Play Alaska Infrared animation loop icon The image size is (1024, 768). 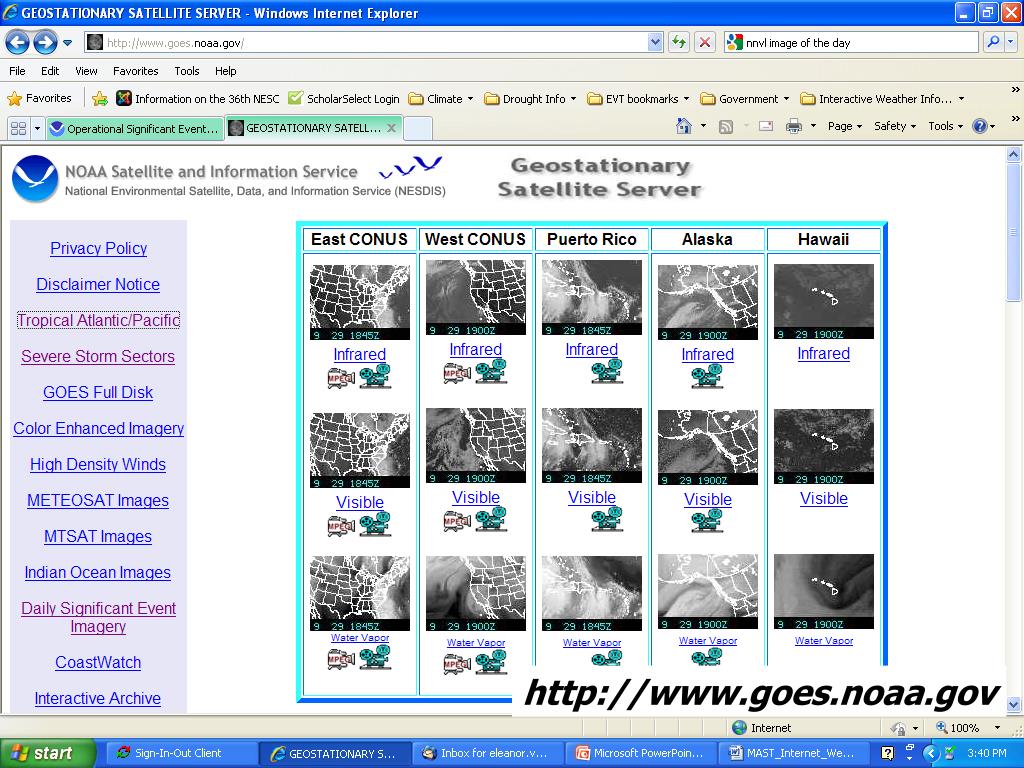pos(707,376)
